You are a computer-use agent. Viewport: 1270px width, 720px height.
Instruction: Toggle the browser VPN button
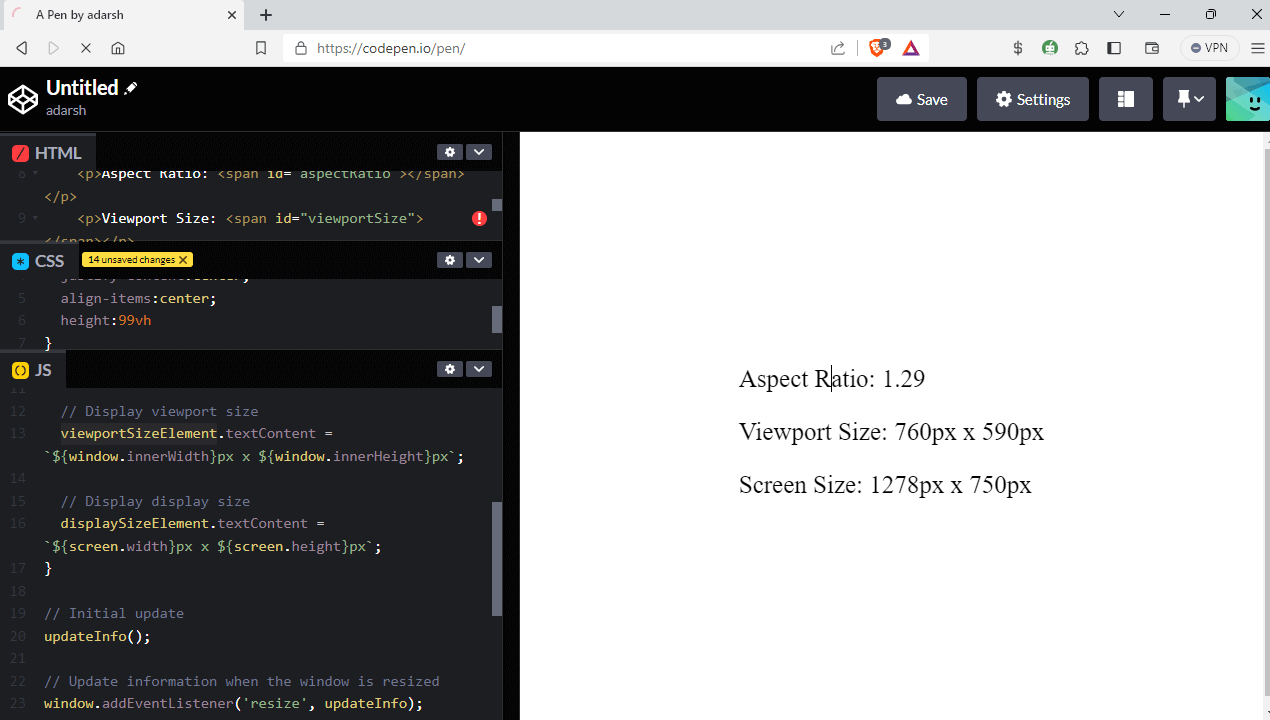(x=1209, y=47)
